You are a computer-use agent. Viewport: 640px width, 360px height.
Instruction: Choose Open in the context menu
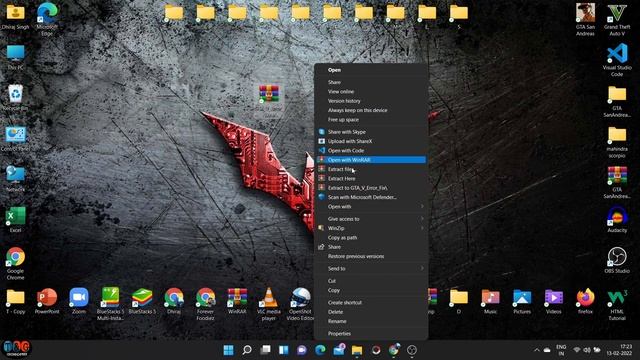pyautogui.click(x=371, y=70)
